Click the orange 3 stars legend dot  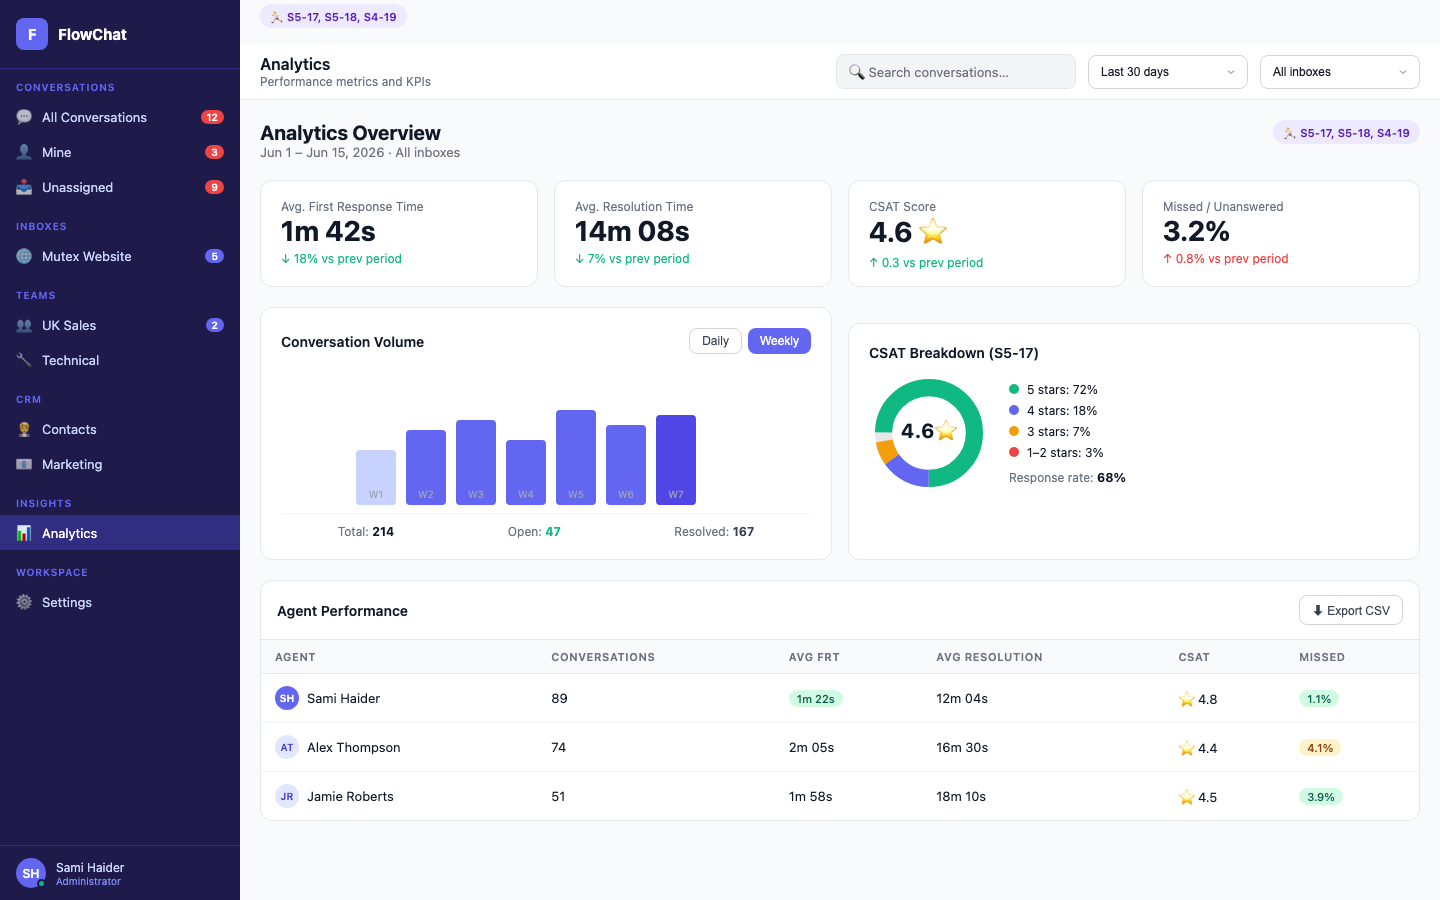(1014, 431)
